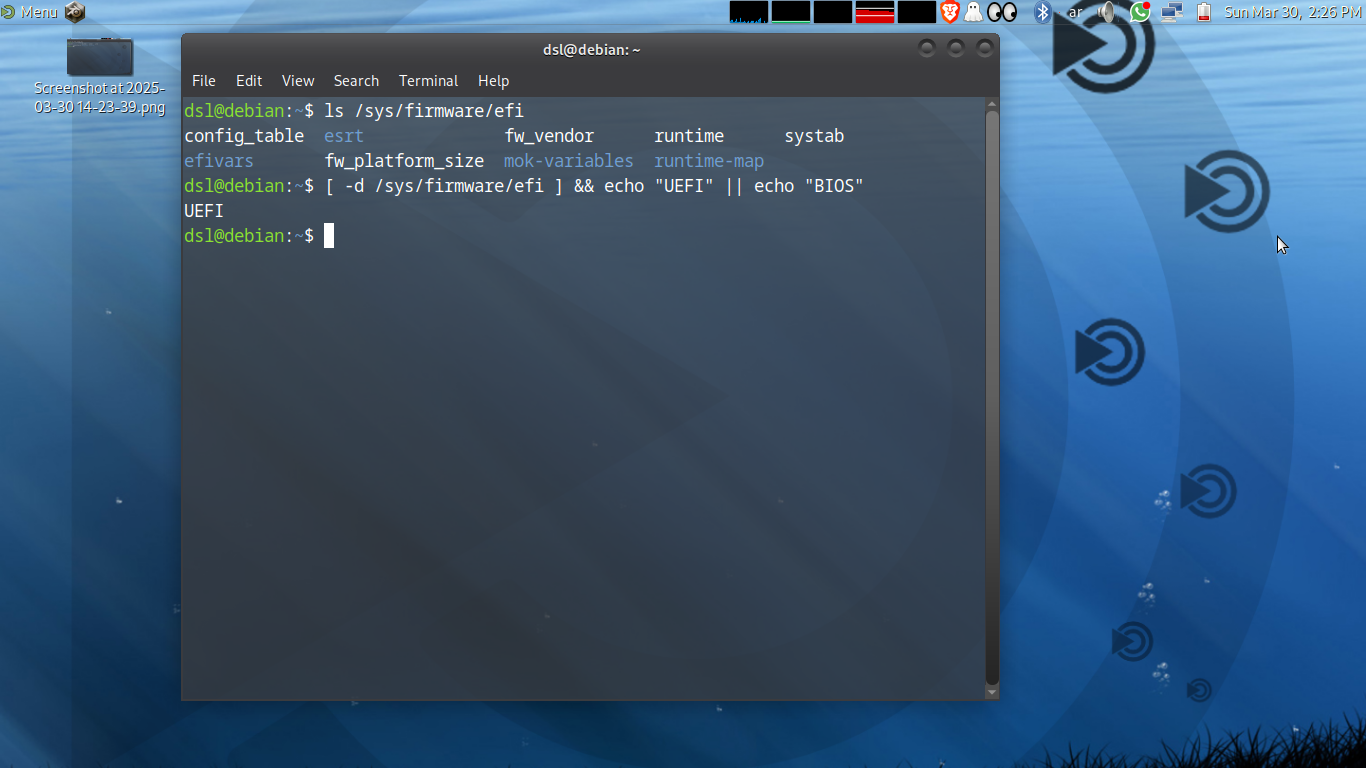Click 'runtime' in the first ls output row
This screenshot has height=768, width=1366.
click(x=689, y=136)
